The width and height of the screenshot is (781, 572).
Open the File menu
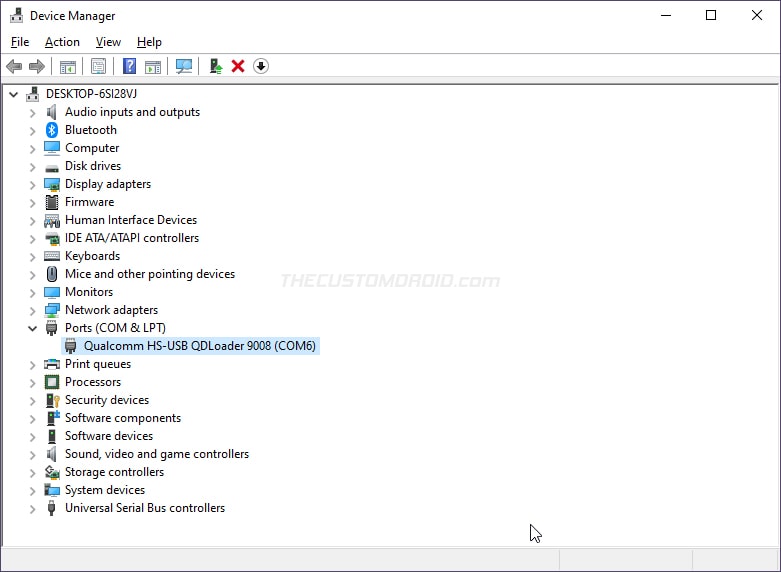[20, 42]
